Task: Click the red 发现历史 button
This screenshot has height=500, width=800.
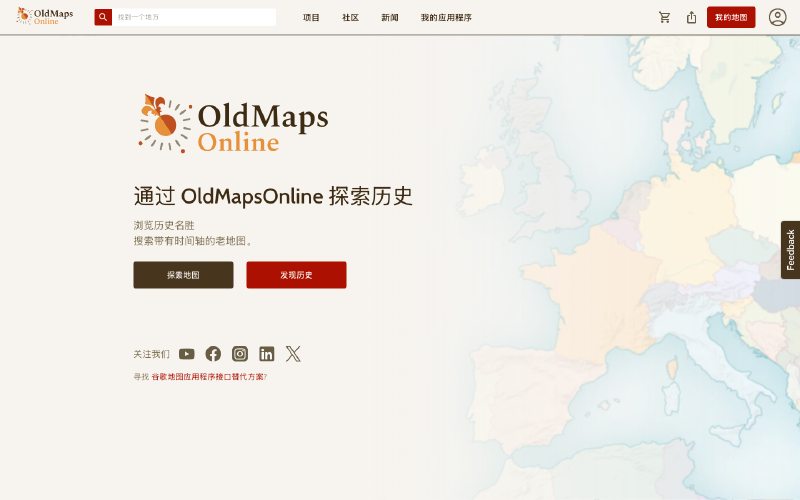Action: click(296, 275)
